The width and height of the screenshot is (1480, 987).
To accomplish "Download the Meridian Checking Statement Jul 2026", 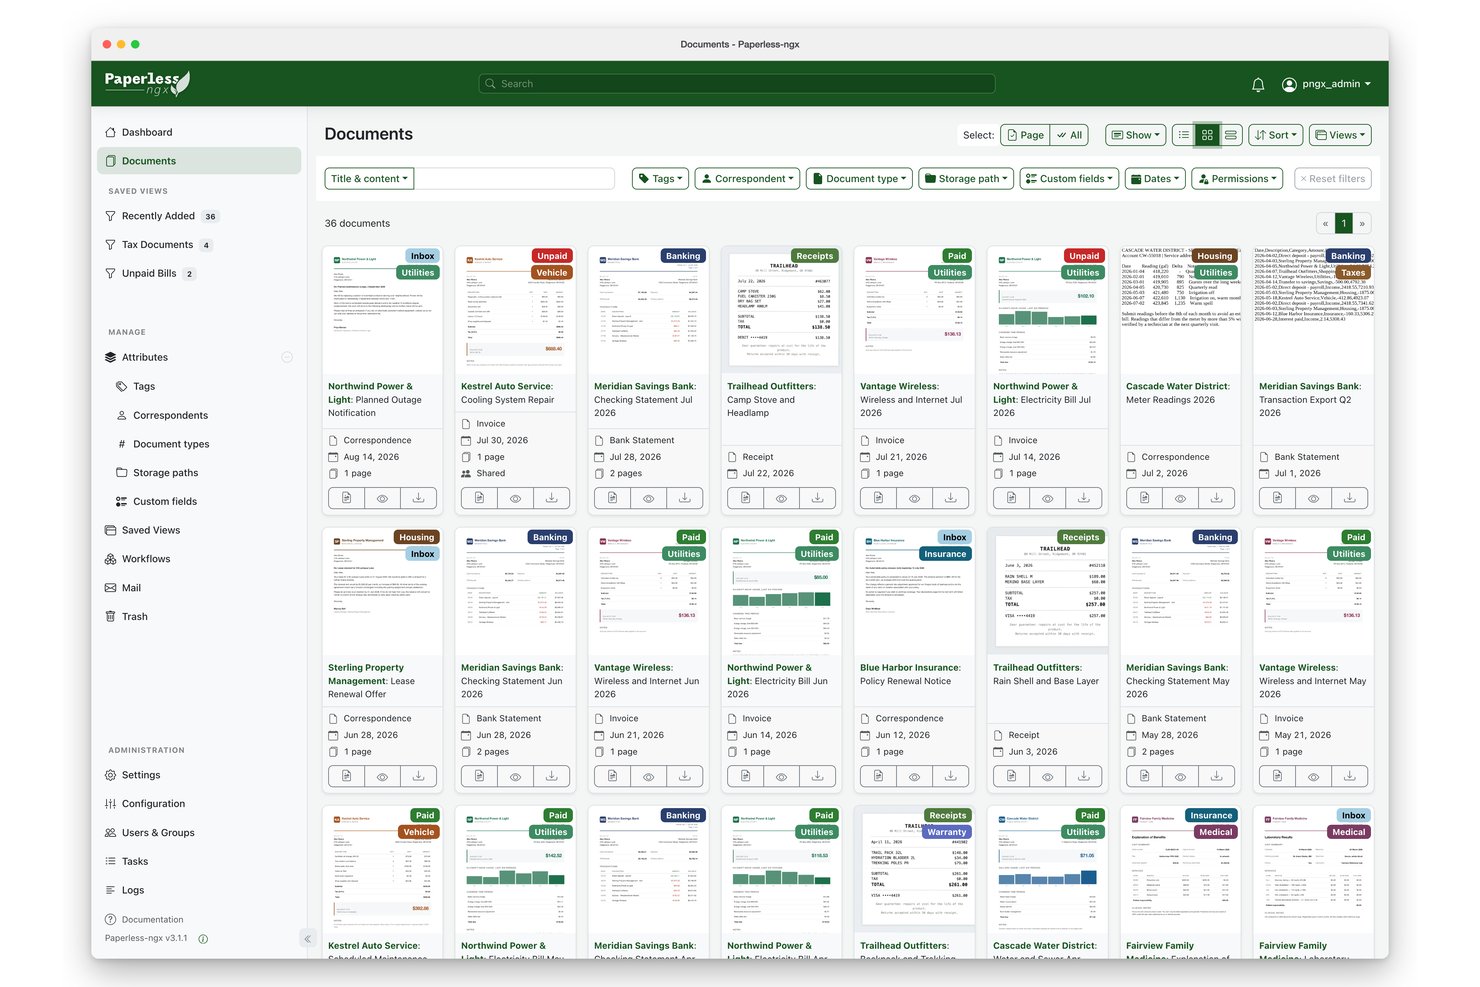I will pos(684,498).
